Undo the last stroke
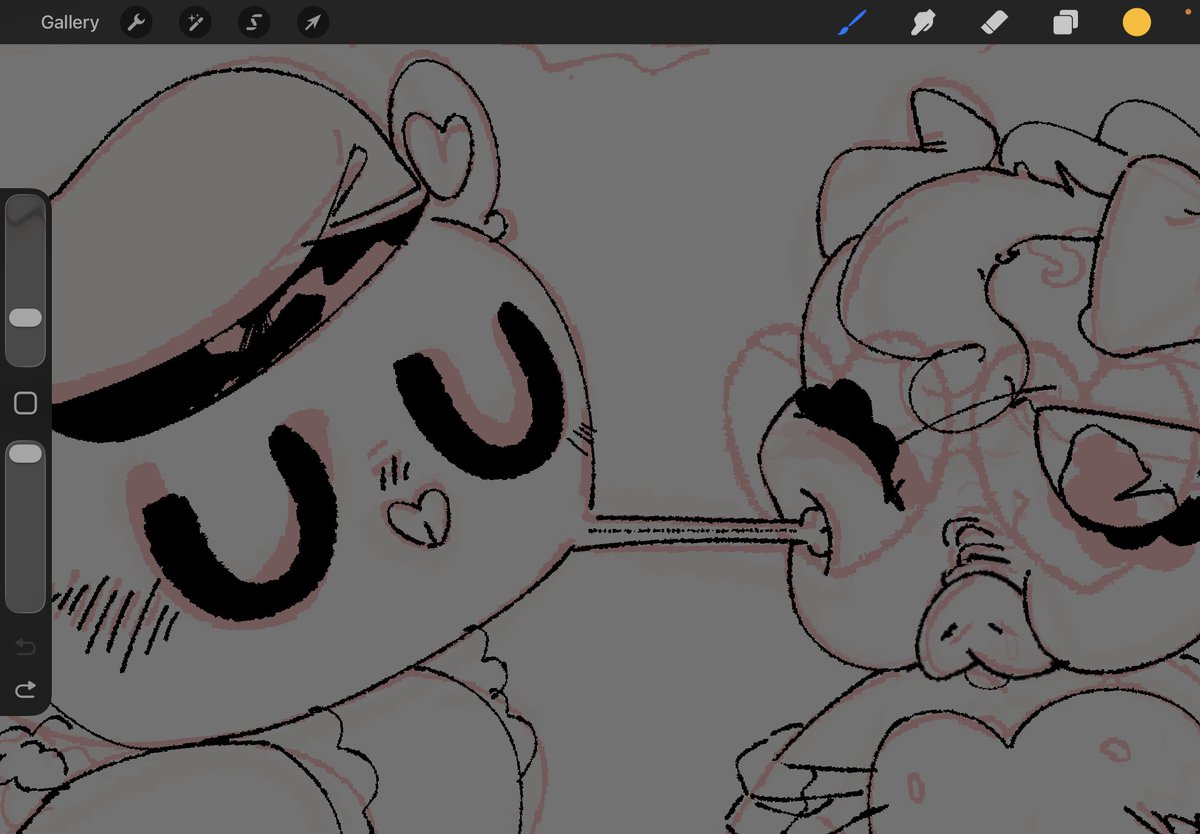The width and height of the screenshot is (1200, 834). click(x=25, y=648)
